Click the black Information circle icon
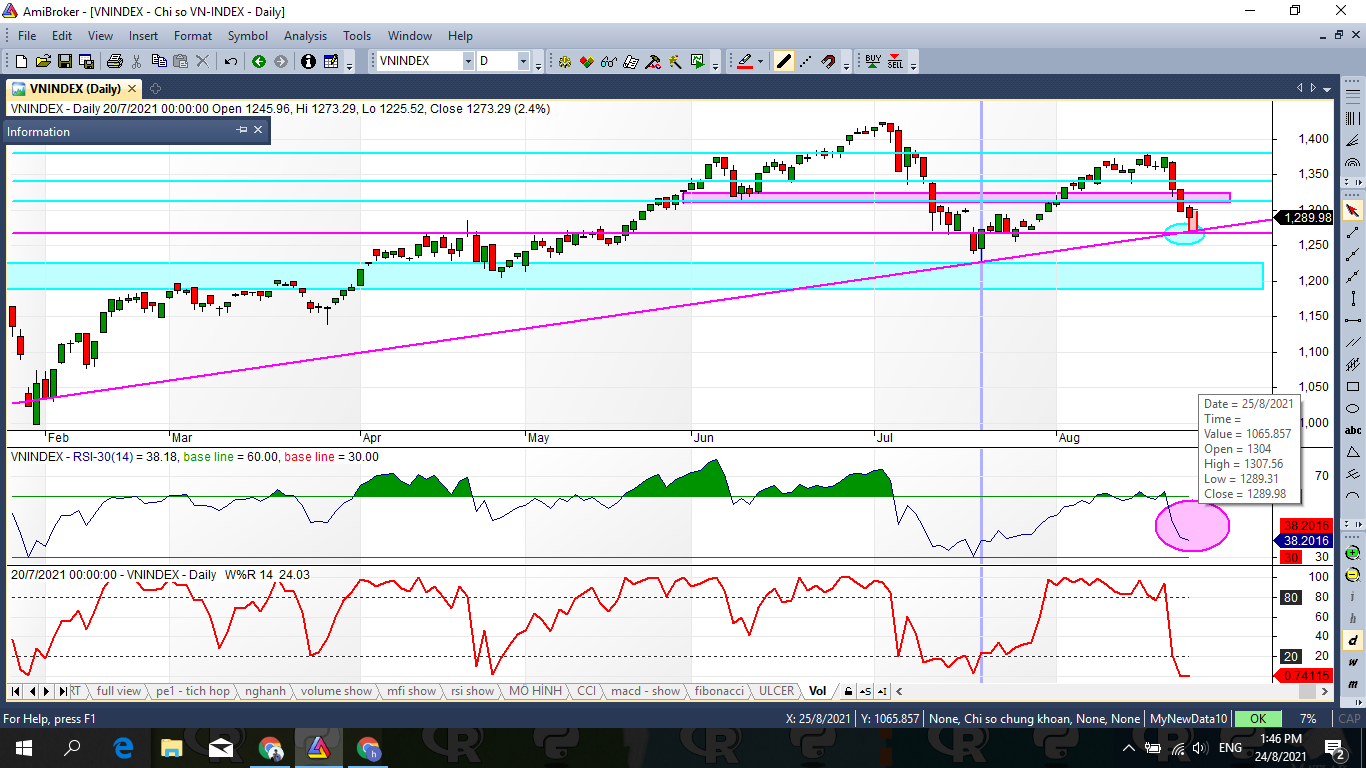 point(307,61)
